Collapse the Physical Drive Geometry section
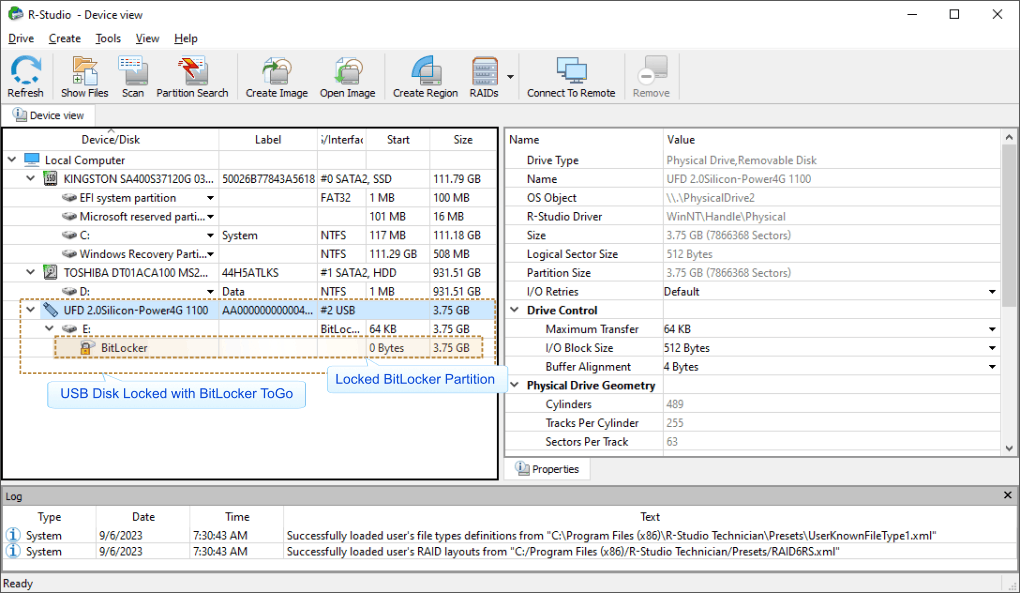Screen dimensions: 1020x593 point(515,385)
